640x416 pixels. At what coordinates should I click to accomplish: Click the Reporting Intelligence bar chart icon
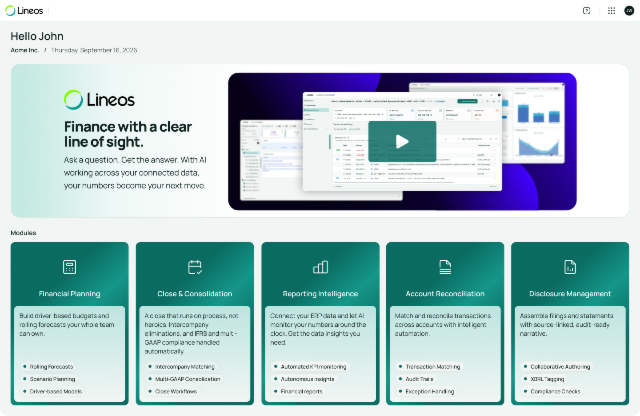pyautogui.click(x=320, y=267)
